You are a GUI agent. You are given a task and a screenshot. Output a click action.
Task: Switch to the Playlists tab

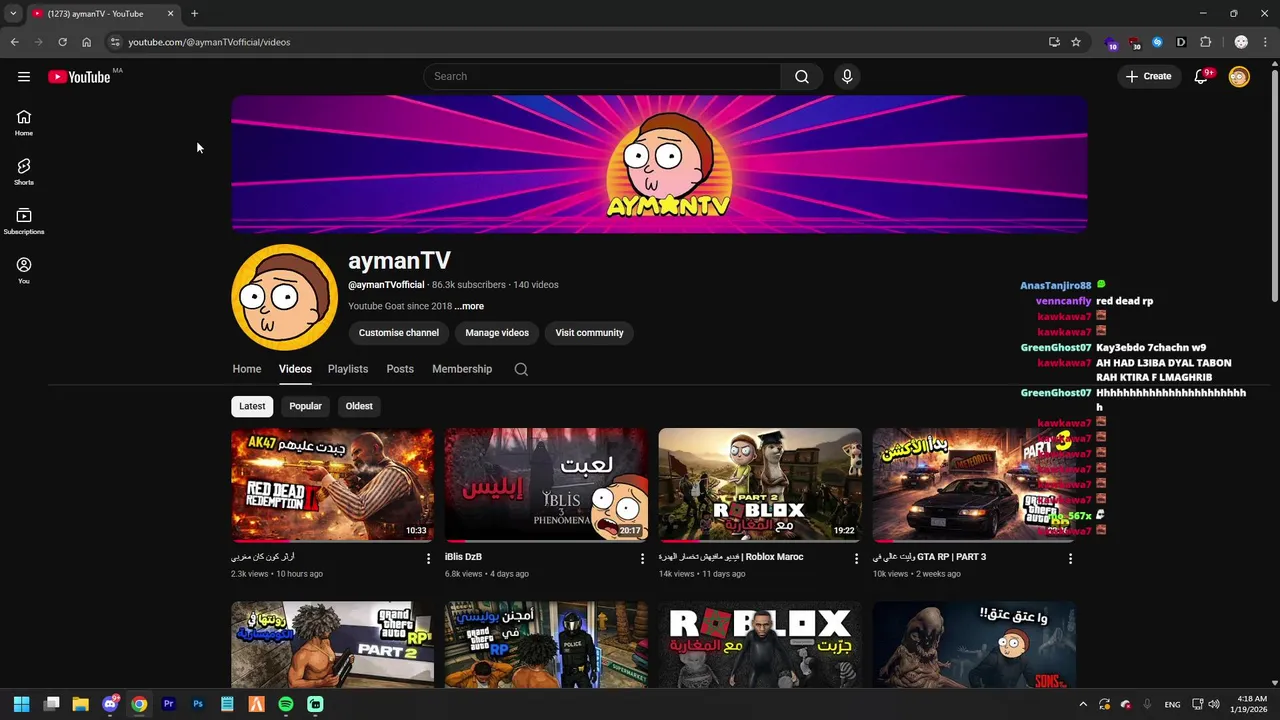coord(348,369)
